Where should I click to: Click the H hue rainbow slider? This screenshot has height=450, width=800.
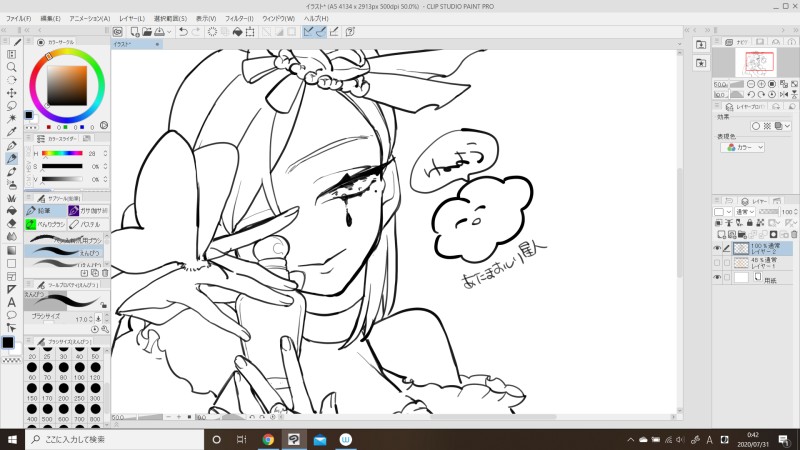(x=62, y=153)
